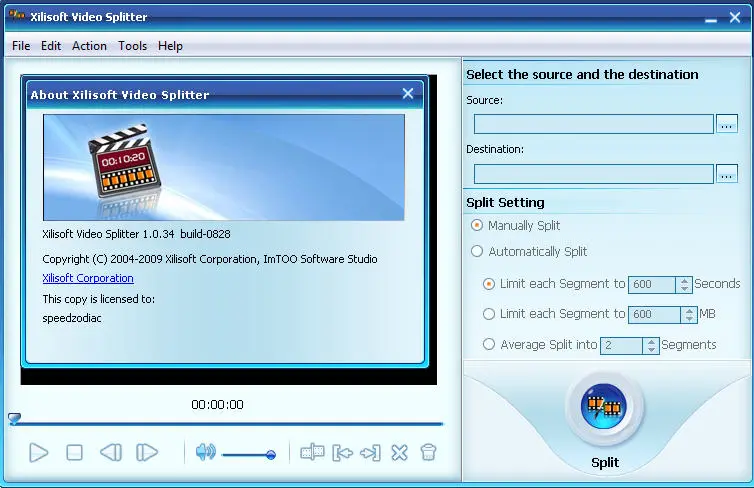The image size is (754, 488).
Task: Click "Select the source and the destination" heading
Action: pos(582,75)
